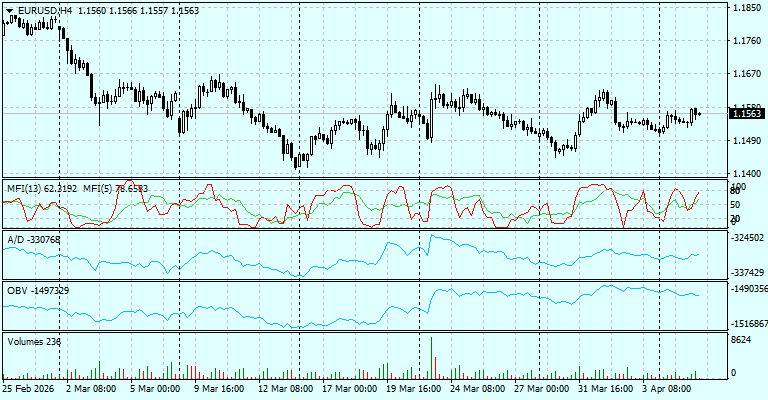This screenshot has height=400, width=768.
Task: Click the 5 Mar 00:00 time label
Action: pos(155,389)
